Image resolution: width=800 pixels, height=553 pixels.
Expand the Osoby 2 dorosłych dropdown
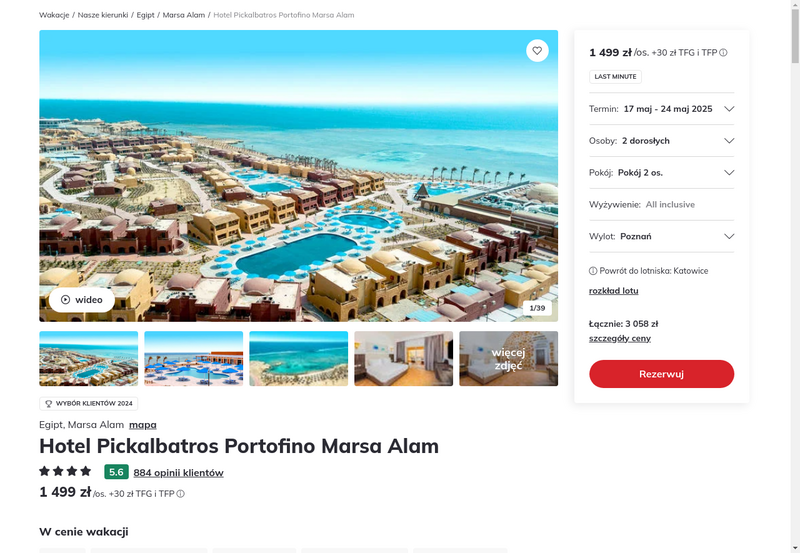coord(661,141)
